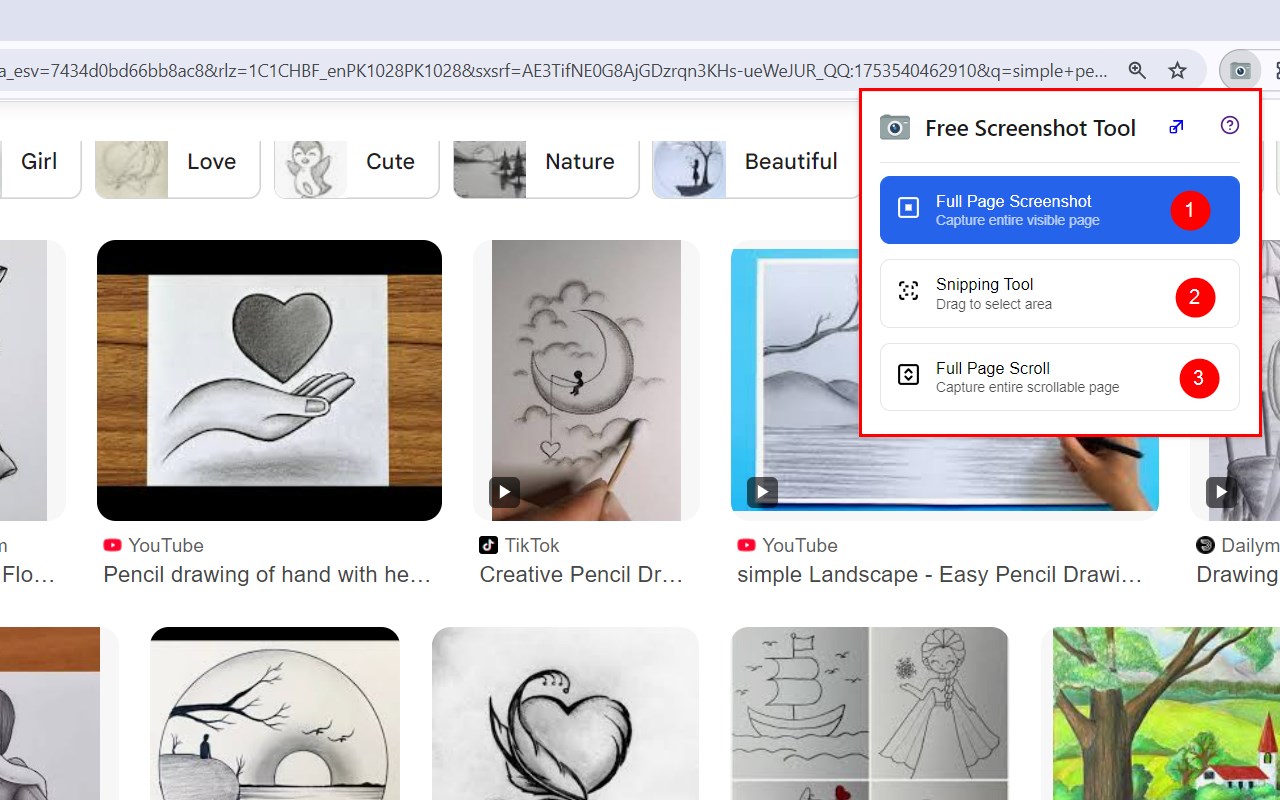
Task: Play the simple Landscape YouTube video
Action: 761,491
